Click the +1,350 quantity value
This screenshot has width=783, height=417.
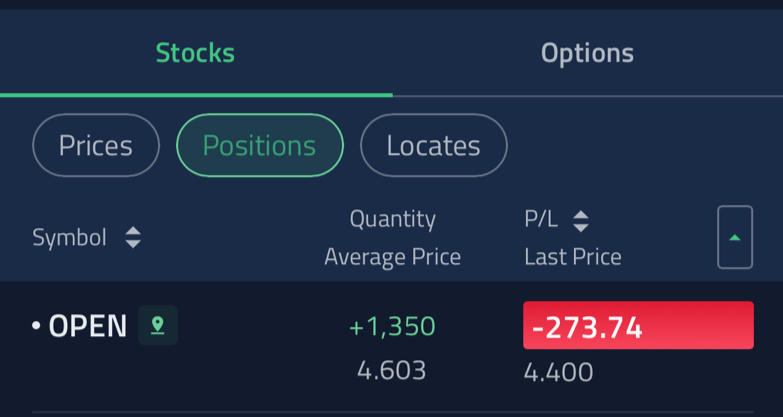coord(392,326)
